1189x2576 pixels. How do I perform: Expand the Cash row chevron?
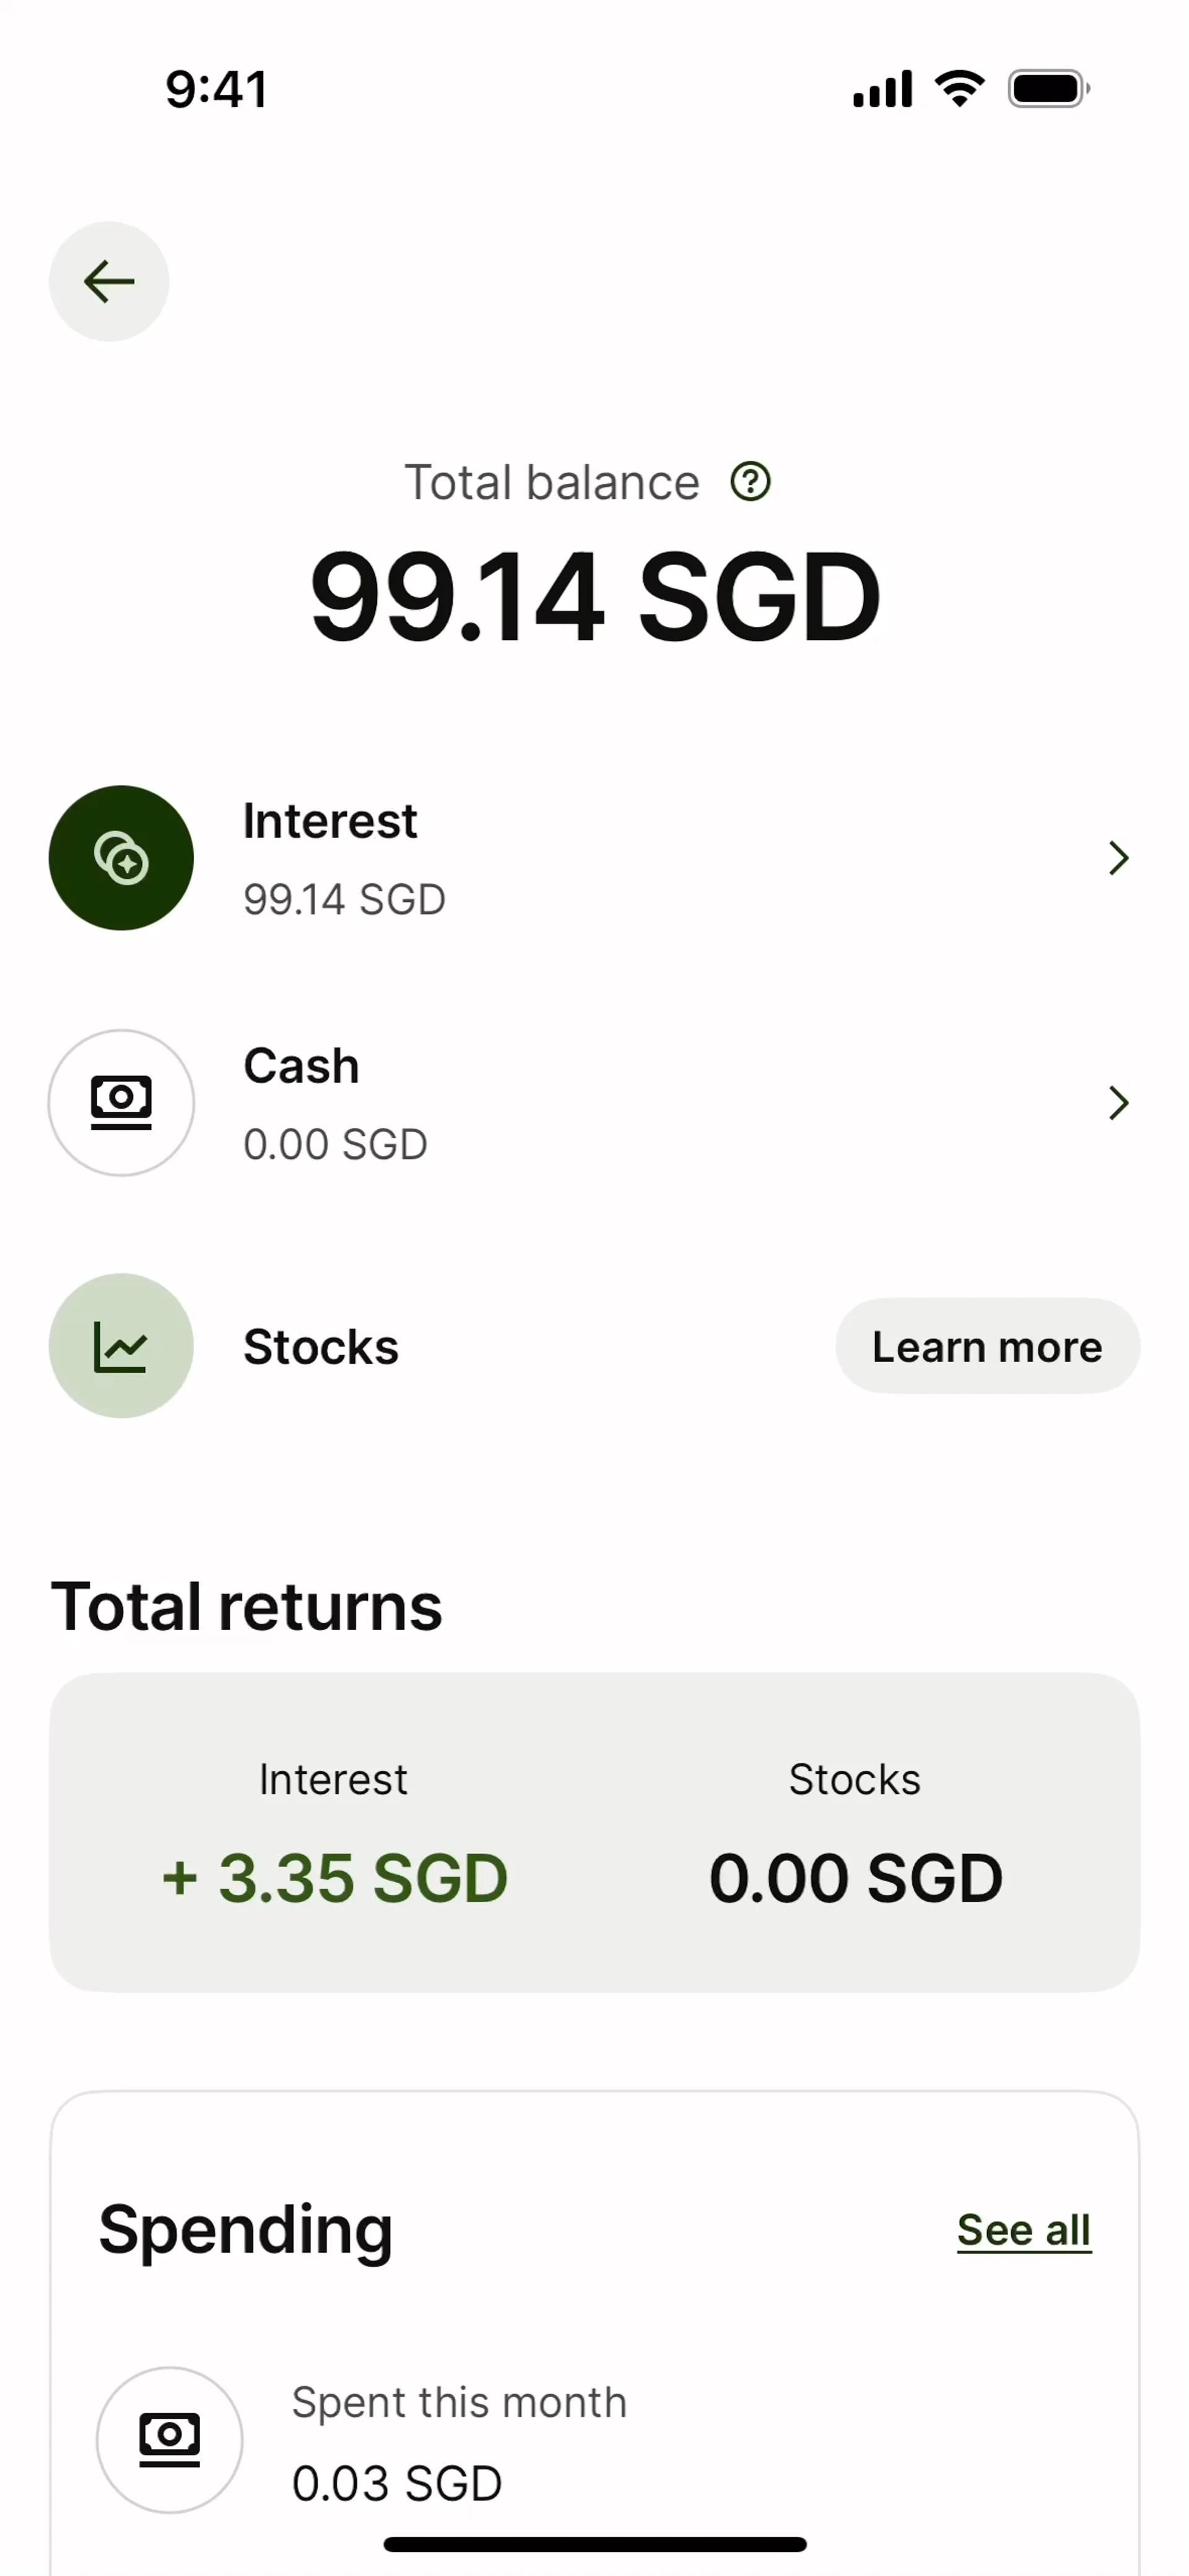(1118, 1103)
